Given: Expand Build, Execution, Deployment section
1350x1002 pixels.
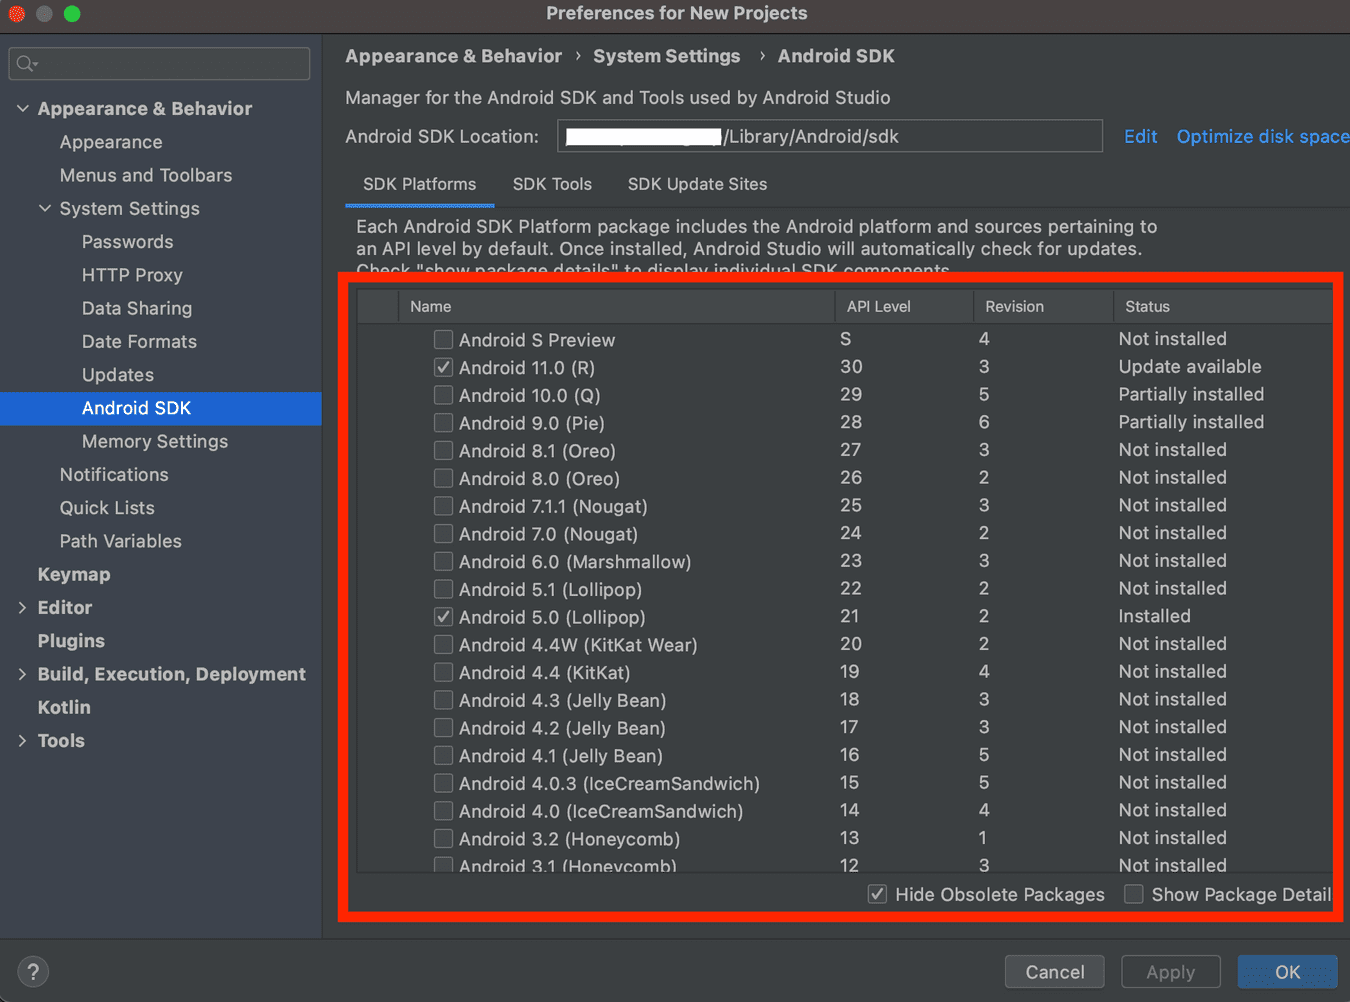Looking at the screenshot, I should (23, 674).
